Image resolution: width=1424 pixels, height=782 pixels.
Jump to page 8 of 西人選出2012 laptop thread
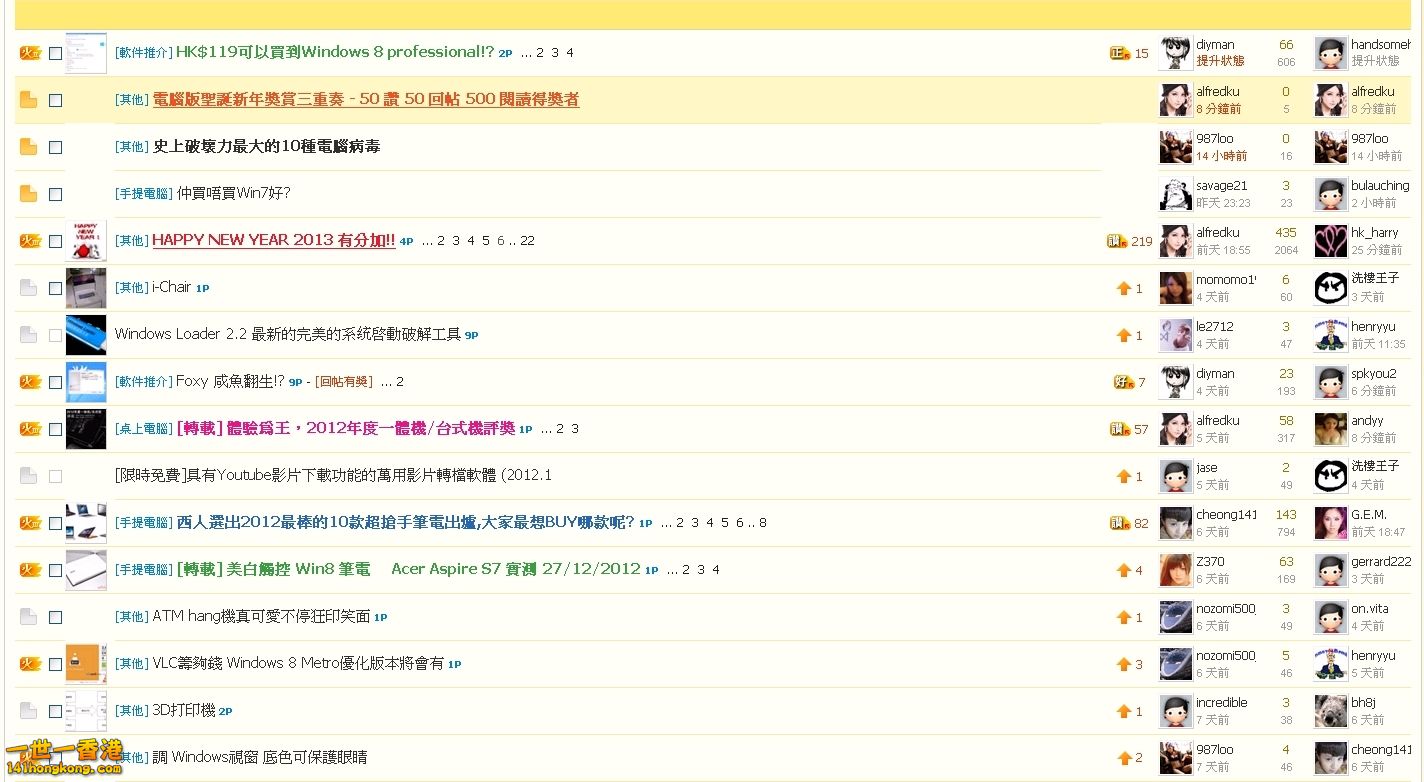click(762, 523)
